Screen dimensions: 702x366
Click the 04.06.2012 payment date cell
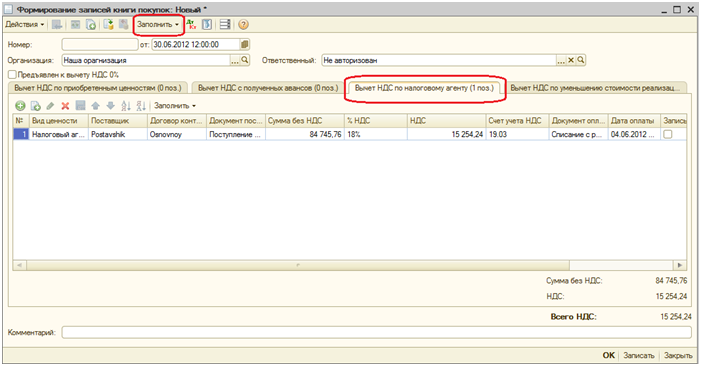tap(634, 134)
